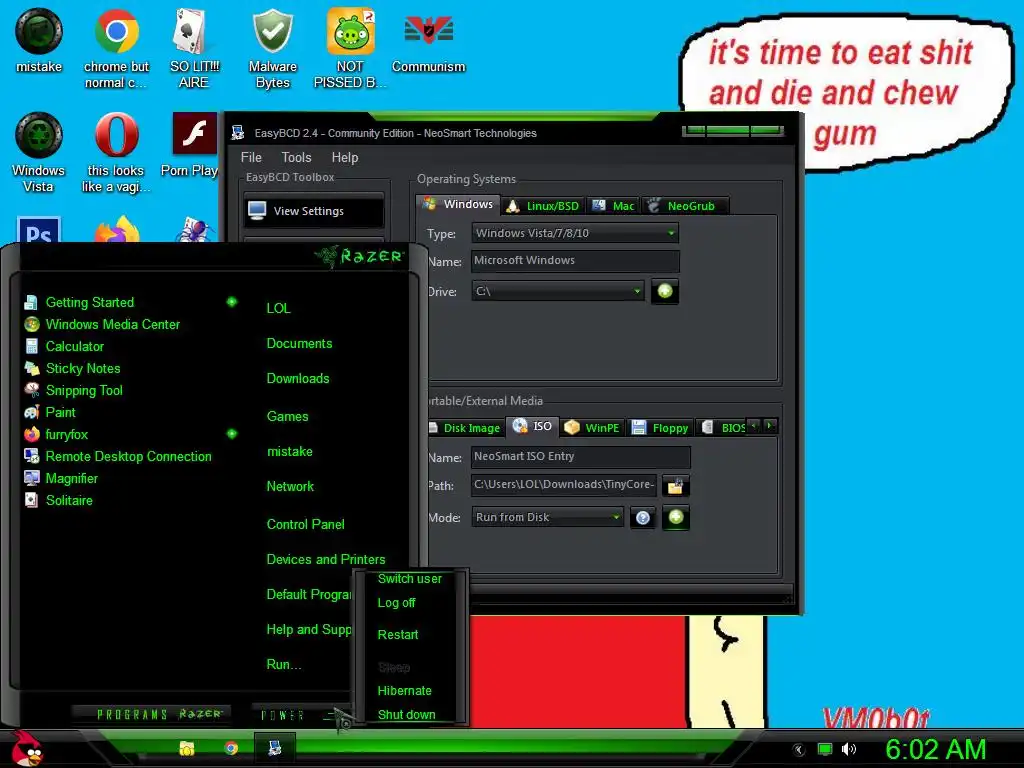The height and width of the screenshot is (768, 1024).
Task: Open the Windows Vista recycle bin icon
Action: (39, 152)
